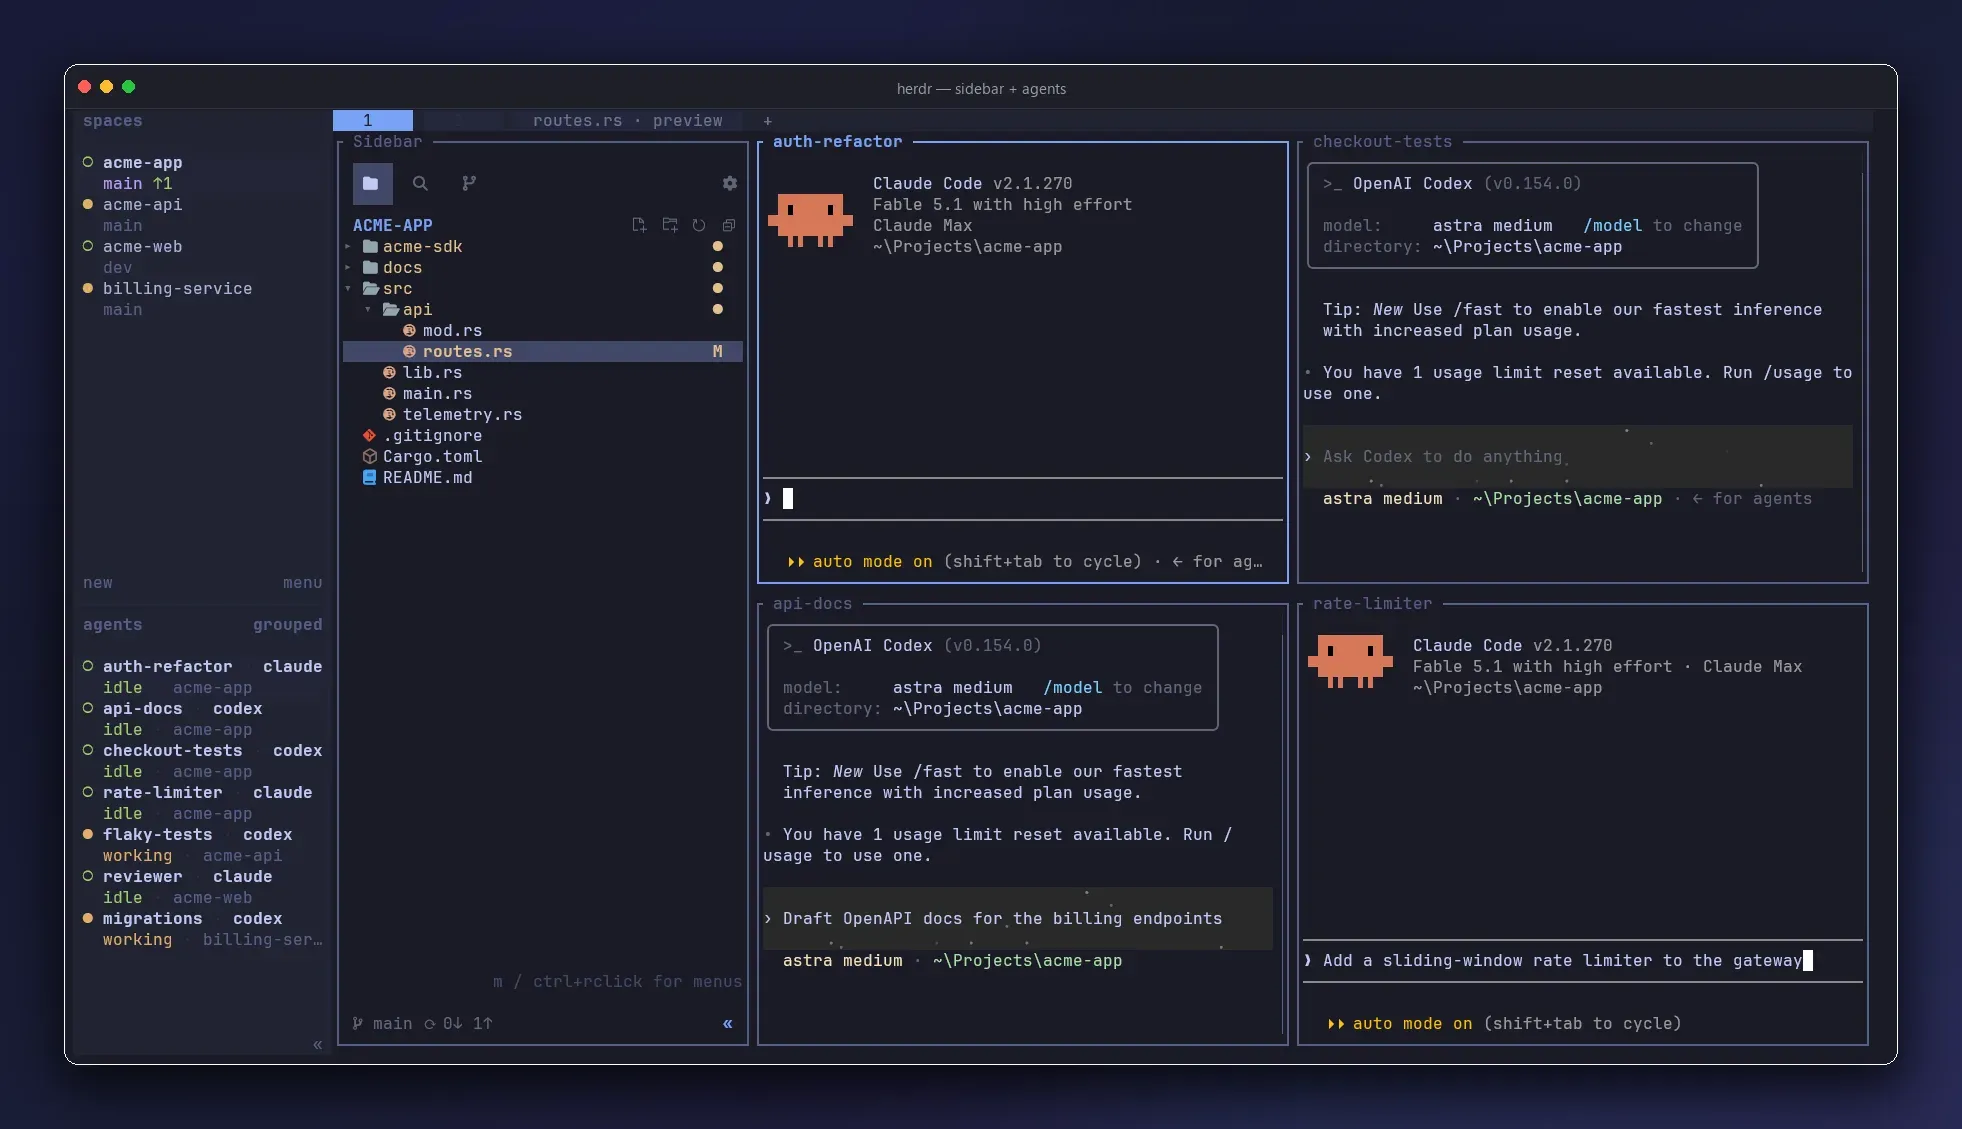The height and width of the screenshot is (1129, 1962).
Task: Switch to routes.rs preview tab
Action: (x=627, y=120)
